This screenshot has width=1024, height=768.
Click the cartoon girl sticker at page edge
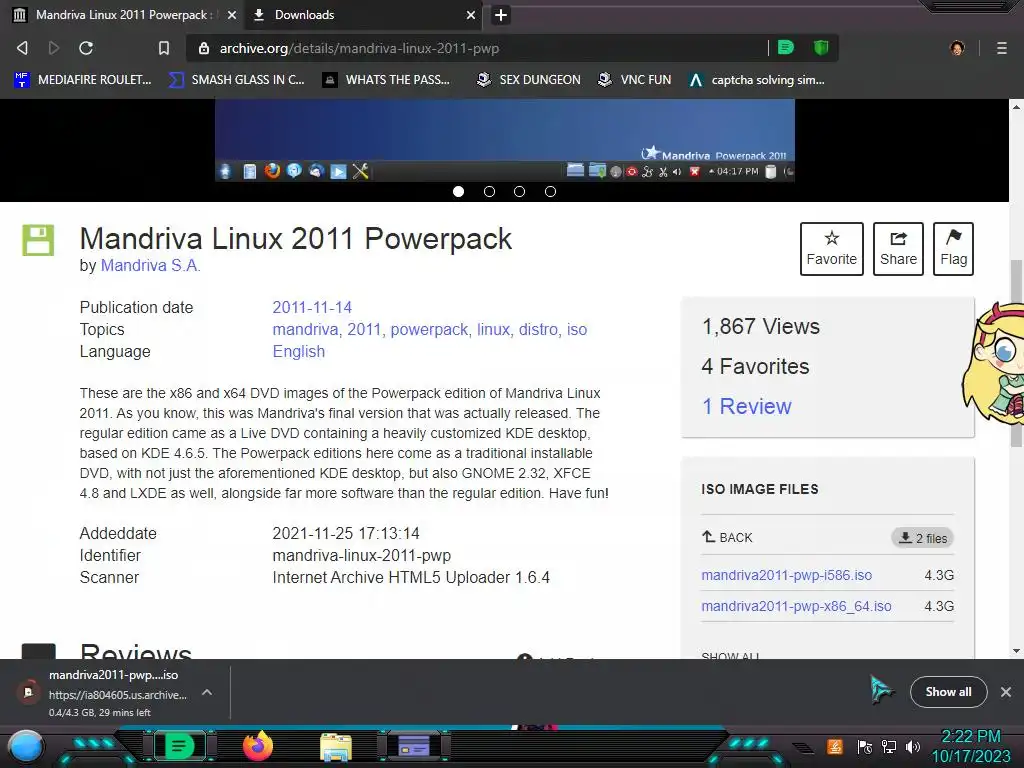pyautogui.click(x=993, y=364)
